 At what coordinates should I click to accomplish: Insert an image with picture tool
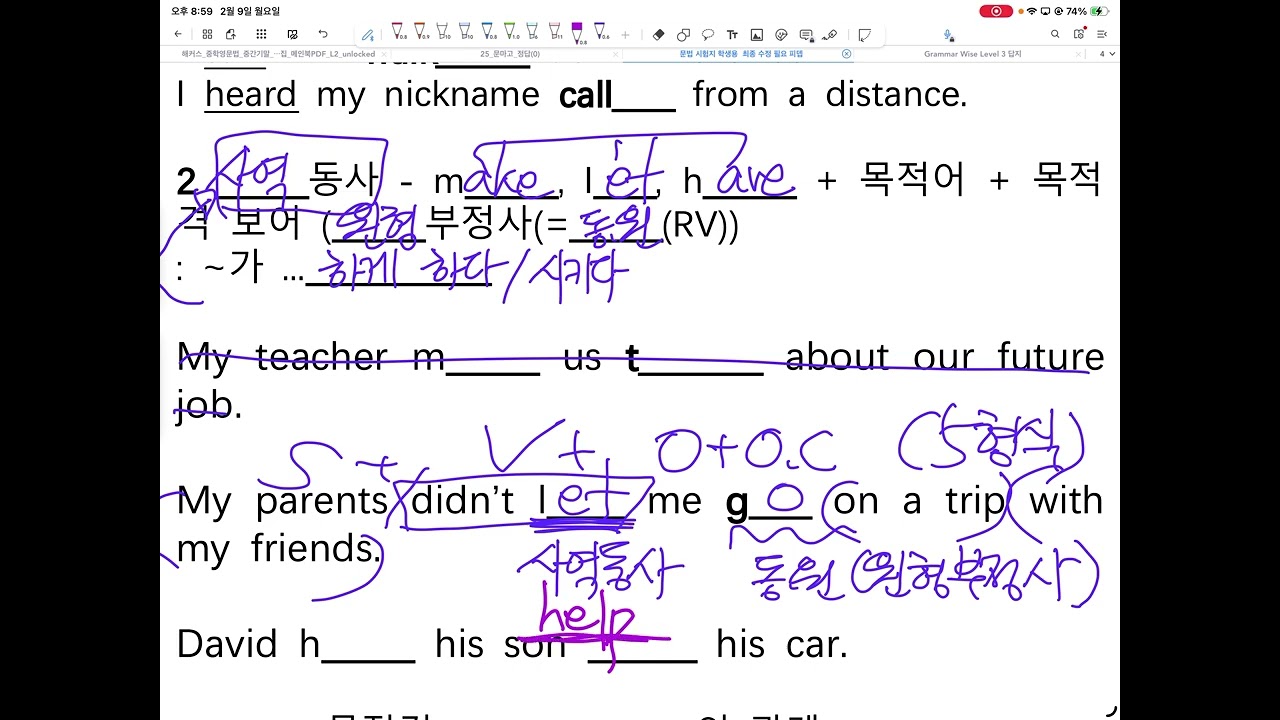(757, 35)
